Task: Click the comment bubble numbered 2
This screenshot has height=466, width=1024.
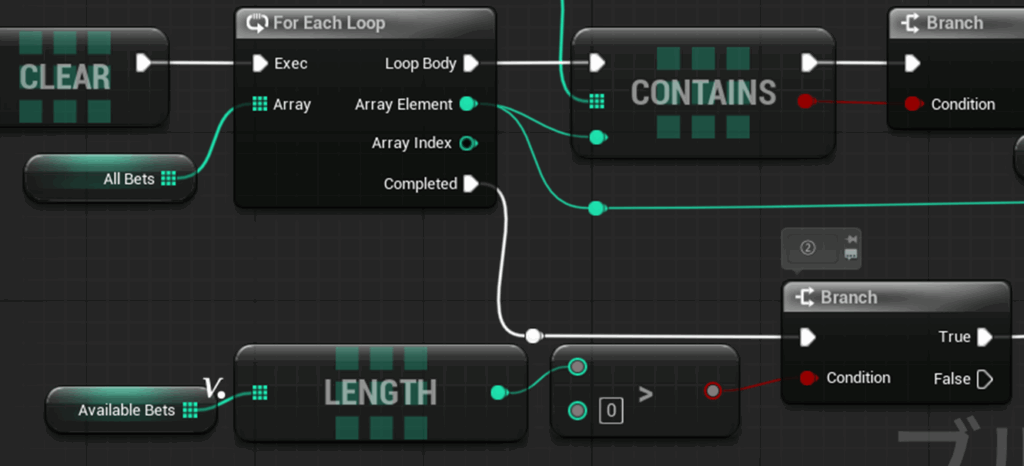Action: (x=810, y=248)
